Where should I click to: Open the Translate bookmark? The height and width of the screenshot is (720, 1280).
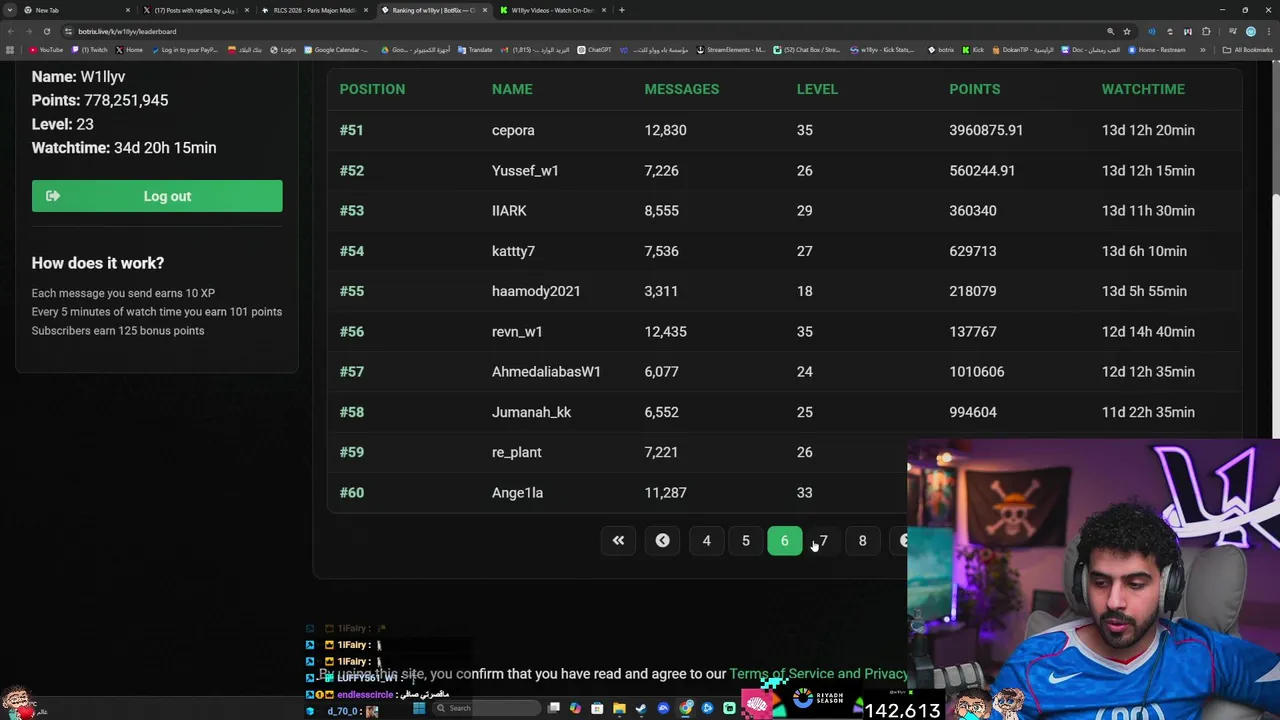(475, 50)
